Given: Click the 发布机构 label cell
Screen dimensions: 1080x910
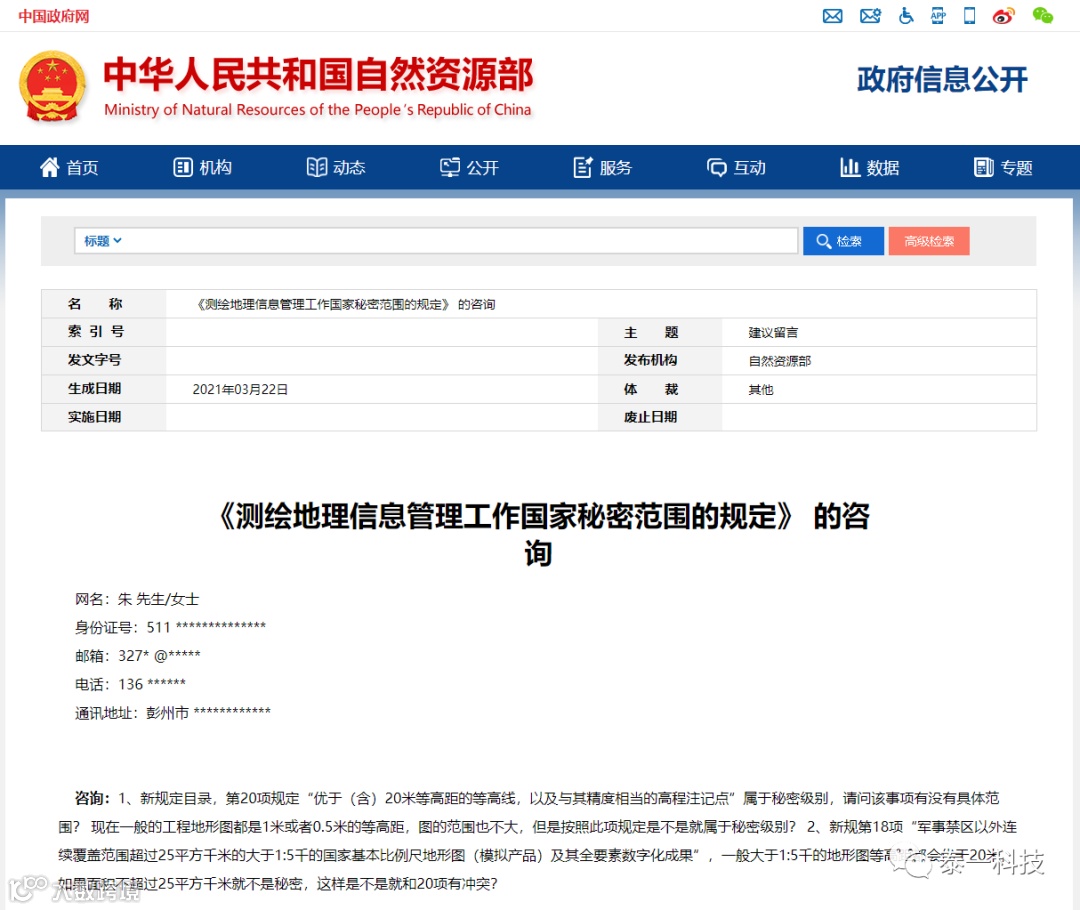Looking at the screenshot, I should 659,360.
